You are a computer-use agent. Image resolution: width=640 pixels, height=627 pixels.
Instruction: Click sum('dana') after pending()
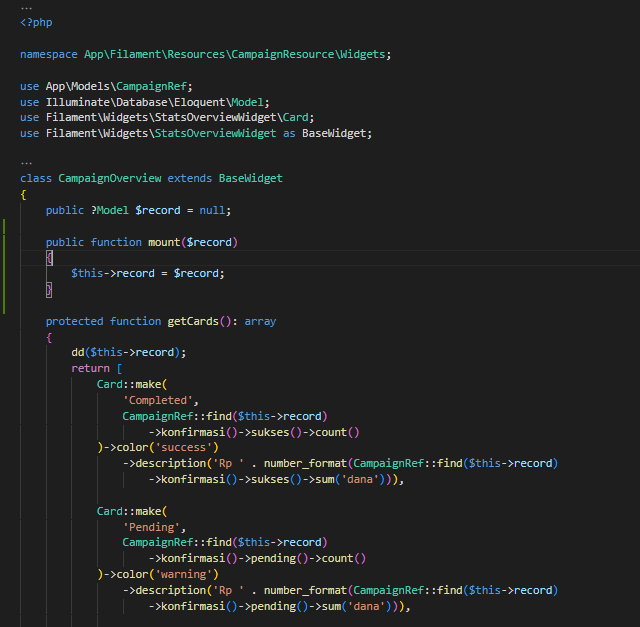(356, 606)
